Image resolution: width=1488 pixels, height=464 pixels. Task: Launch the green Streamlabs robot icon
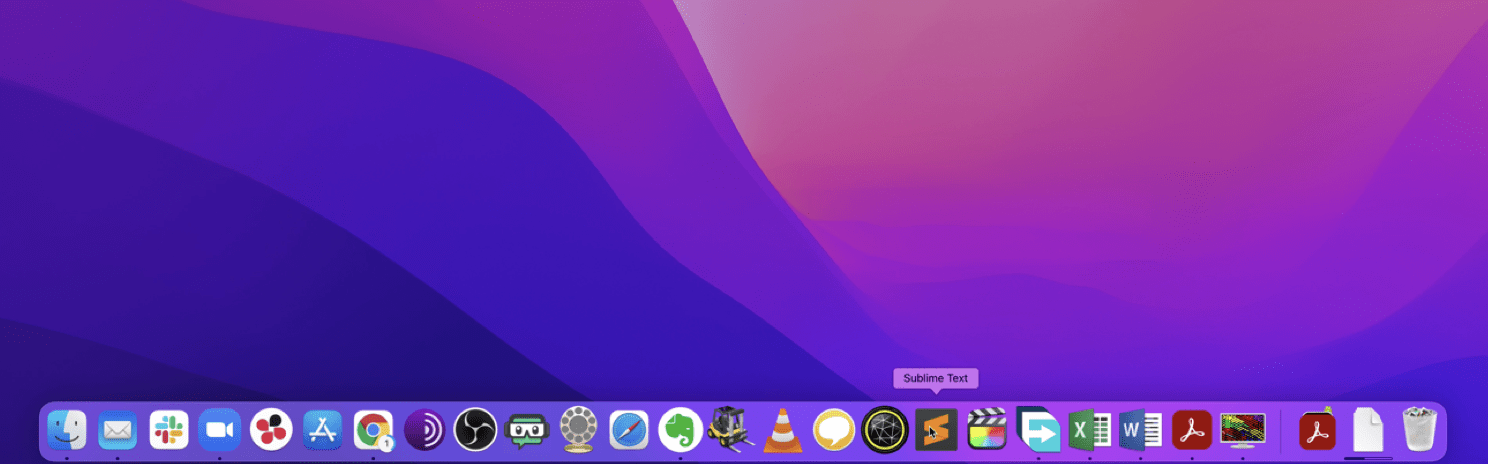(x=526, y=430)
